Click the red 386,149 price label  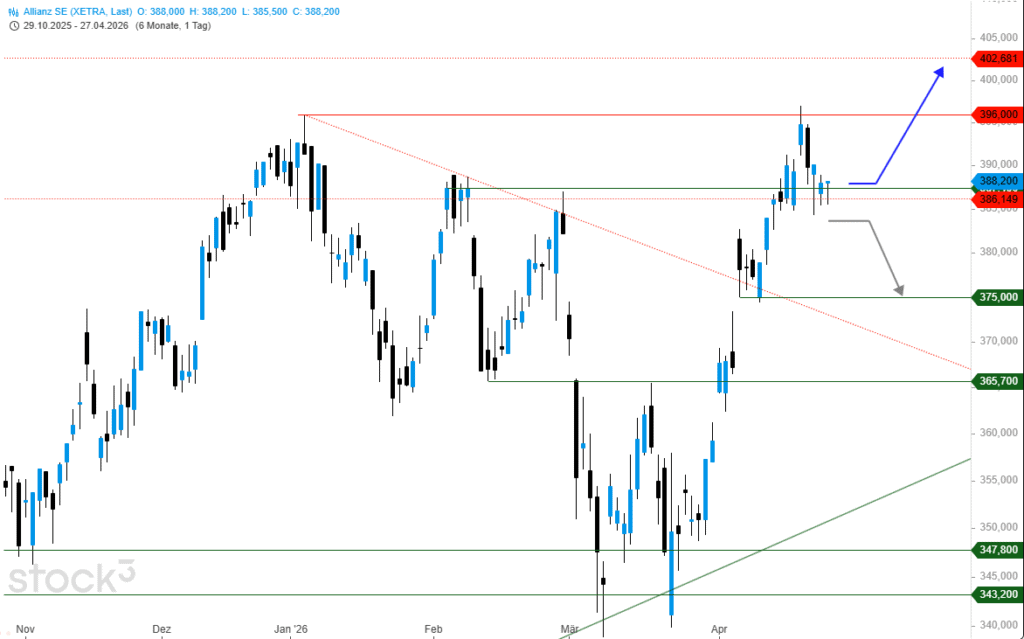[996, 200]
